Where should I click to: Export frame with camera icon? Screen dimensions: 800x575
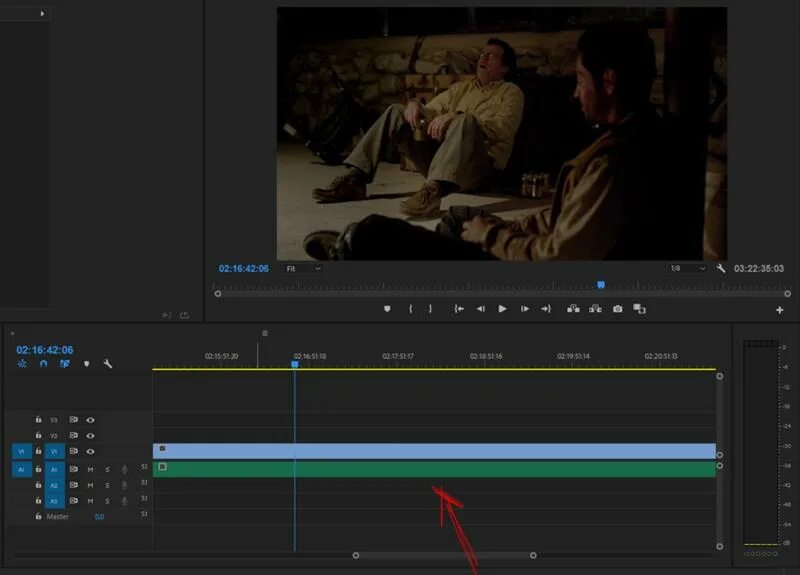(617, 309)
